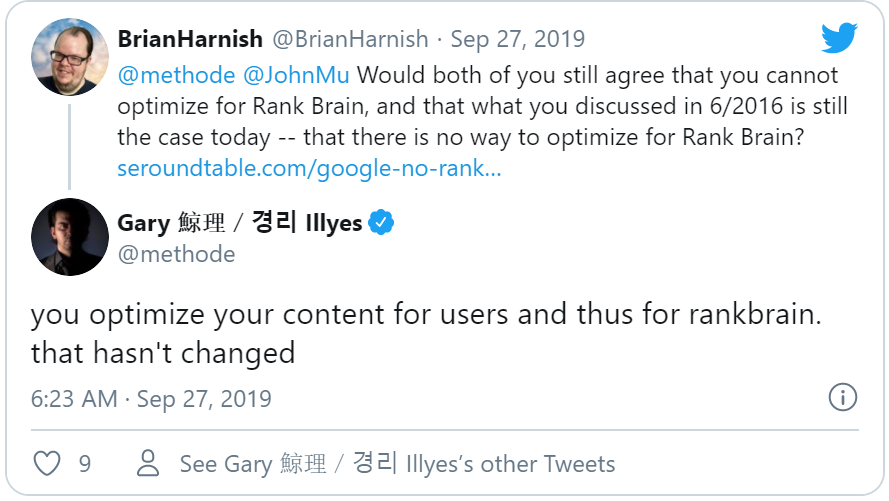Click the Twitter bird logo
The height and width of the screenshot is (501, 889).
(x=839, y=39)
